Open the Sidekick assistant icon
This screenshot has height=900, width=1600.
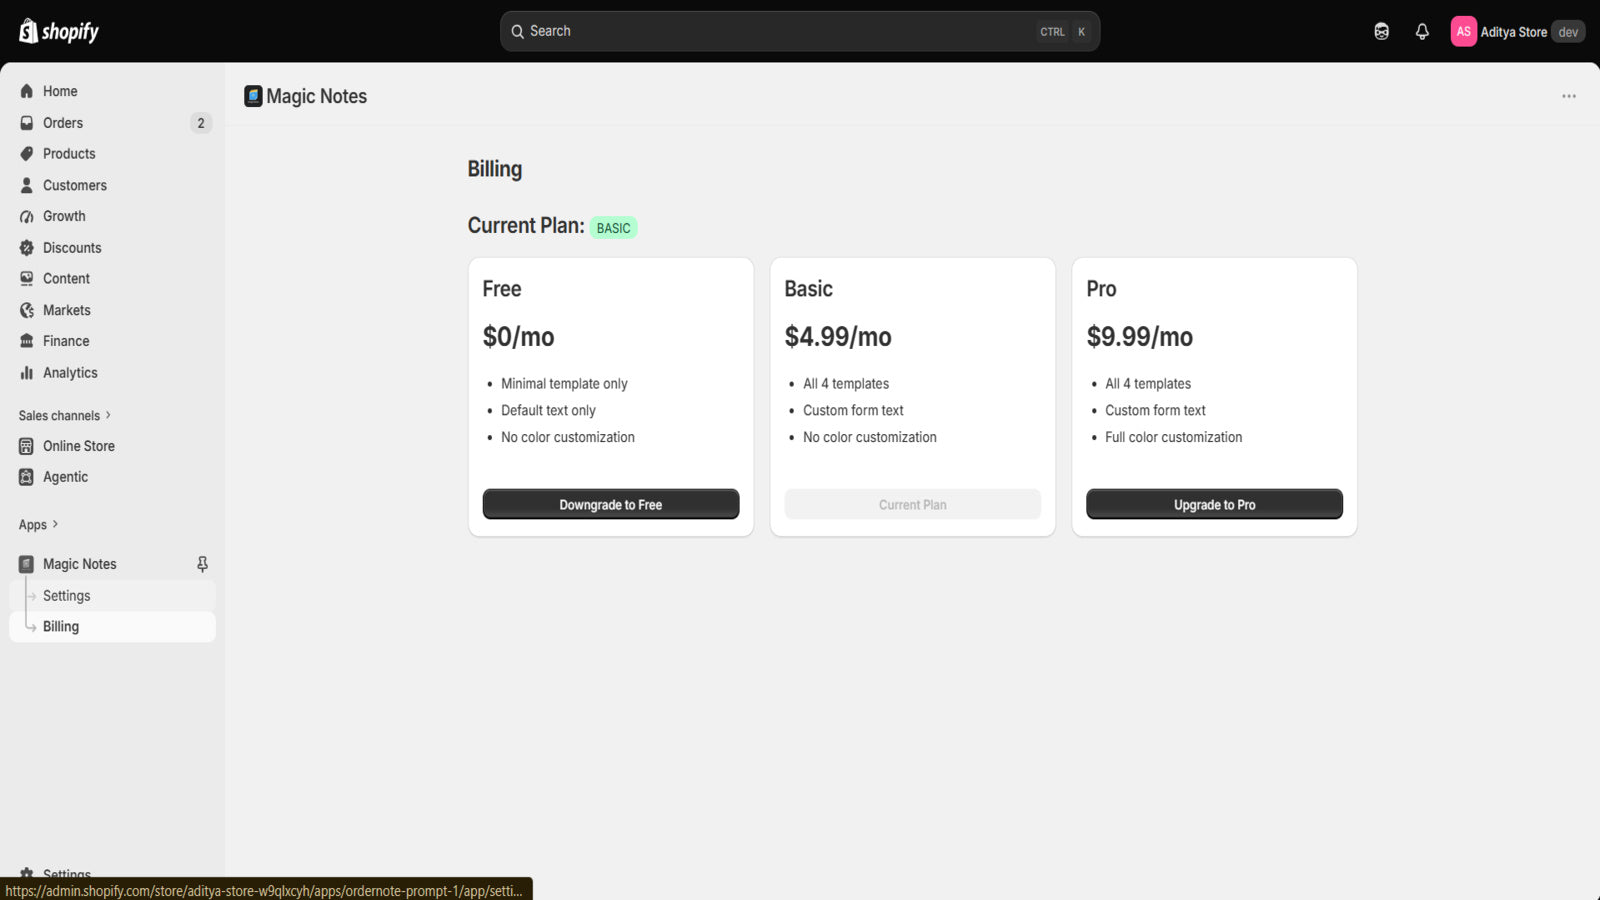[x=1381, y=32]
